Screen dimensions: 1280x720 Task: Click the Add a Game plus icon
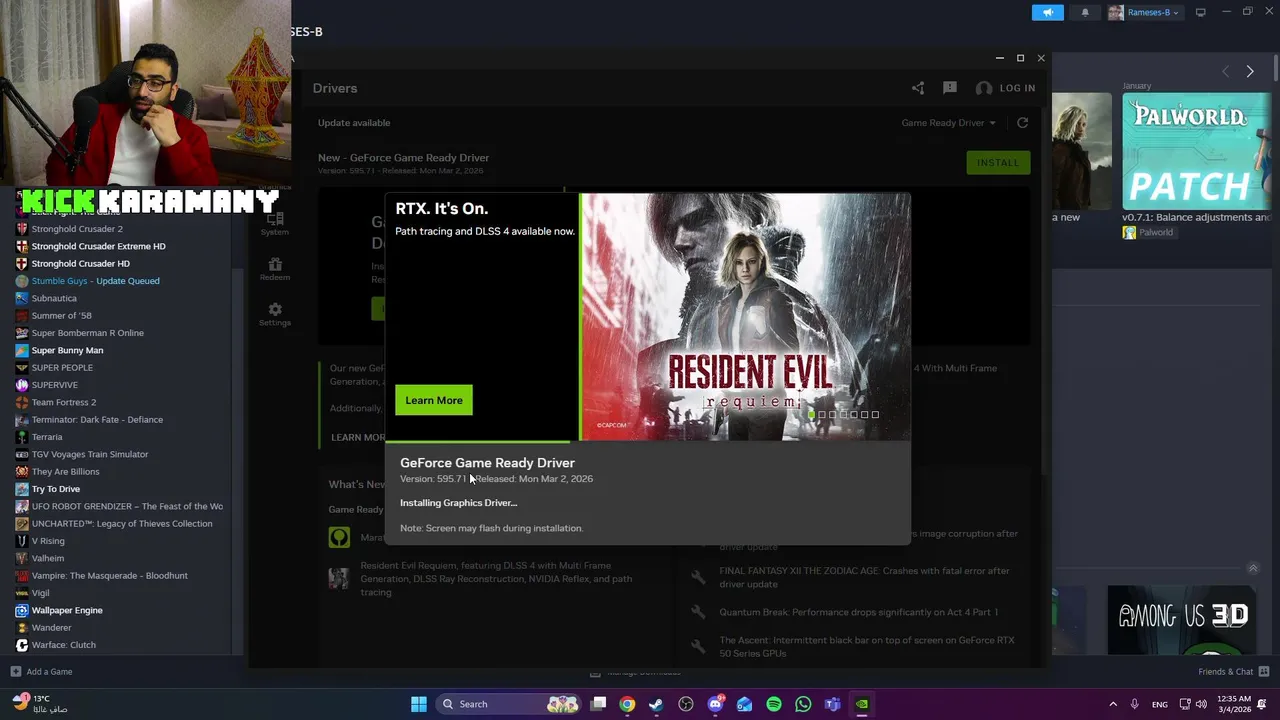15,671
